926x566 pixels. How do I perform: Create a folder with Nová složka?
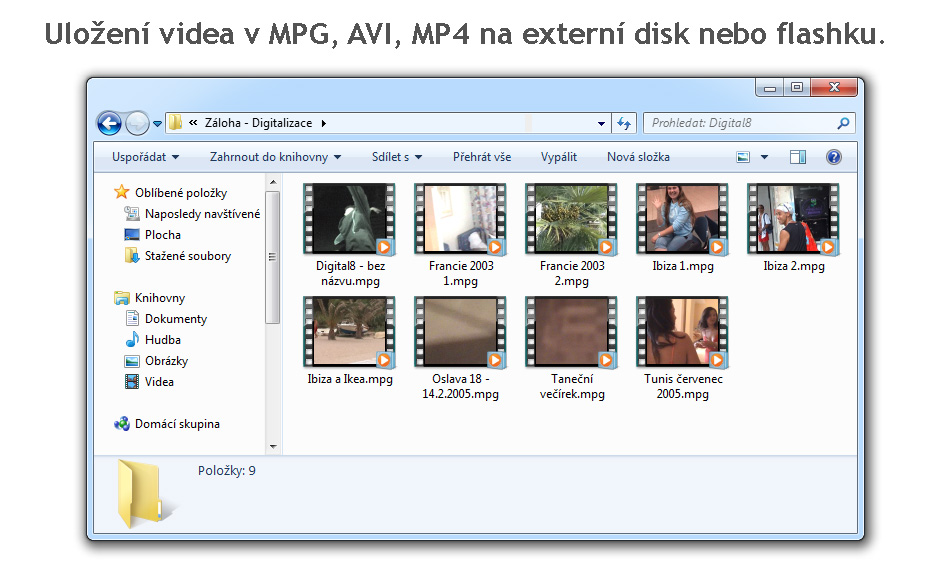638,157
